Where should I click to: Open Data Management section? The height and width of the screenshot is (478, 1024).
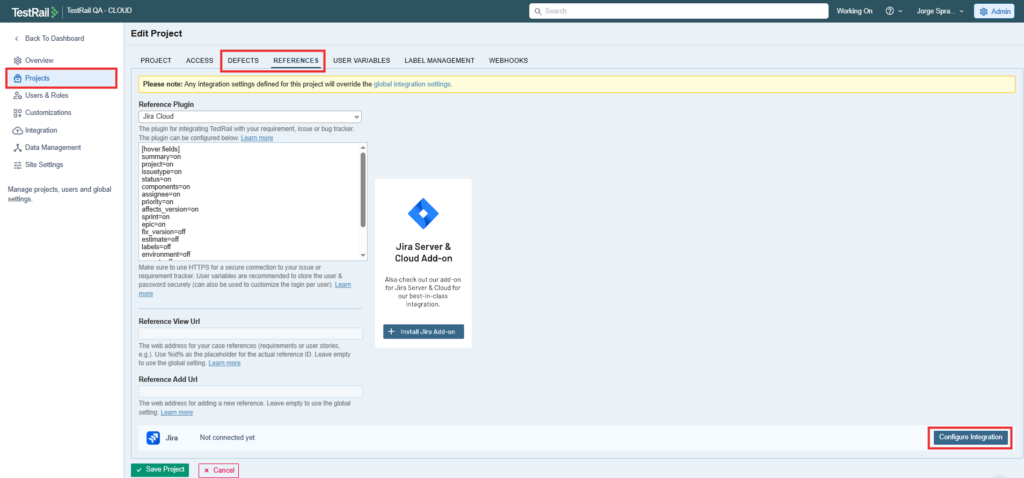coord(53,147)
